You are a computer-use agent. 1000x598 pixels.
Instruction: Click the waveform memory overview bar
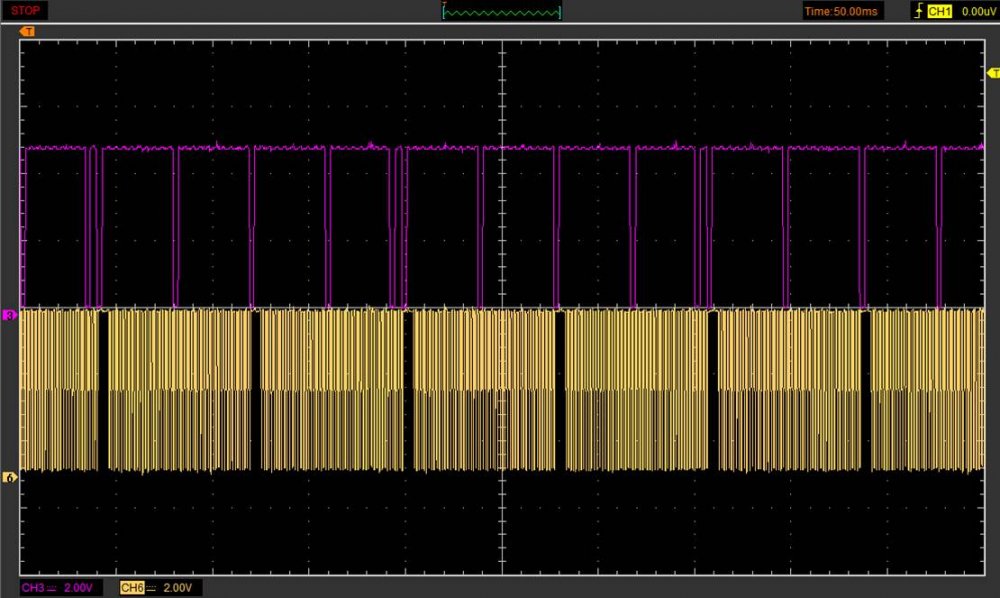[501, 12]
